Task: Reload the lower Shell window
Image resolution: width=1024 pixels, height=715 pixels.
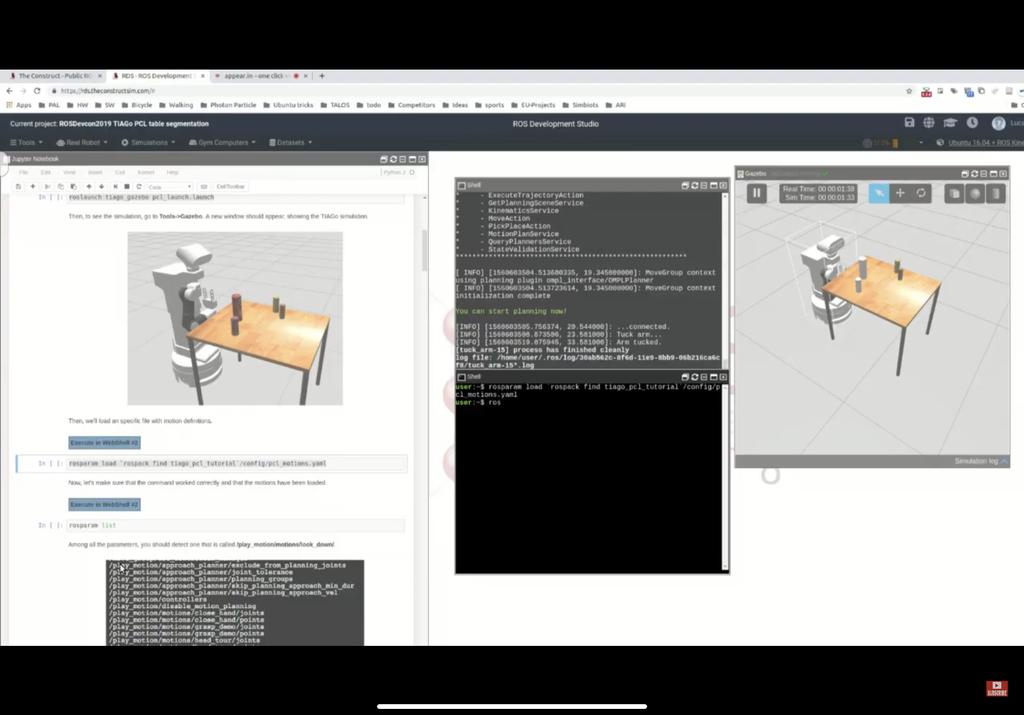Action: click(694, 377)
